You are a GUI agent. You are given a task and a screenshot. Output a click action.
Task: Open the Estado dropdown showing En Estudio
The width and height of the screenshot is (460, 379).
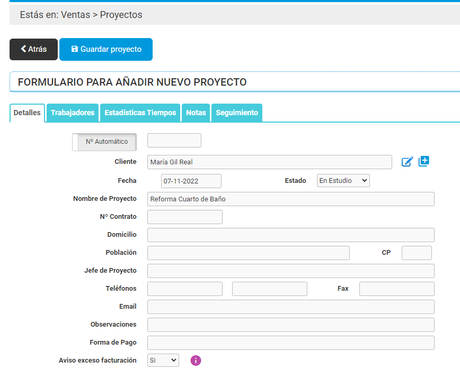[x=343, y=181]
